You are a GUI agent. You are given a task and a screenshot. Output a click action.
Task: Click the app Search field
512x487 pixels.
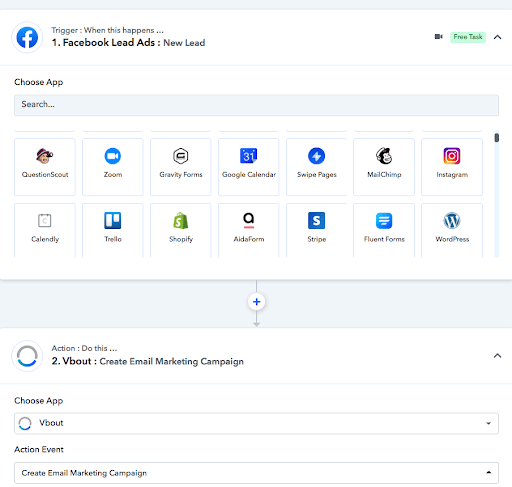point(256,105)
